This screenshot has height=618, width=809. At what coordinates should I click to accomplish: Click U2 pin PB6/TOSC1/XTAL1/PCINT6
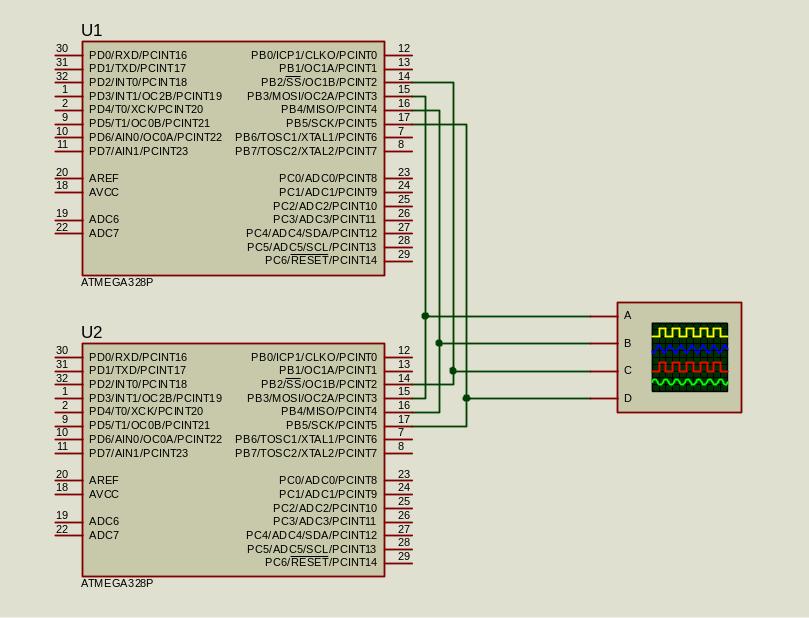click(306, 440)
